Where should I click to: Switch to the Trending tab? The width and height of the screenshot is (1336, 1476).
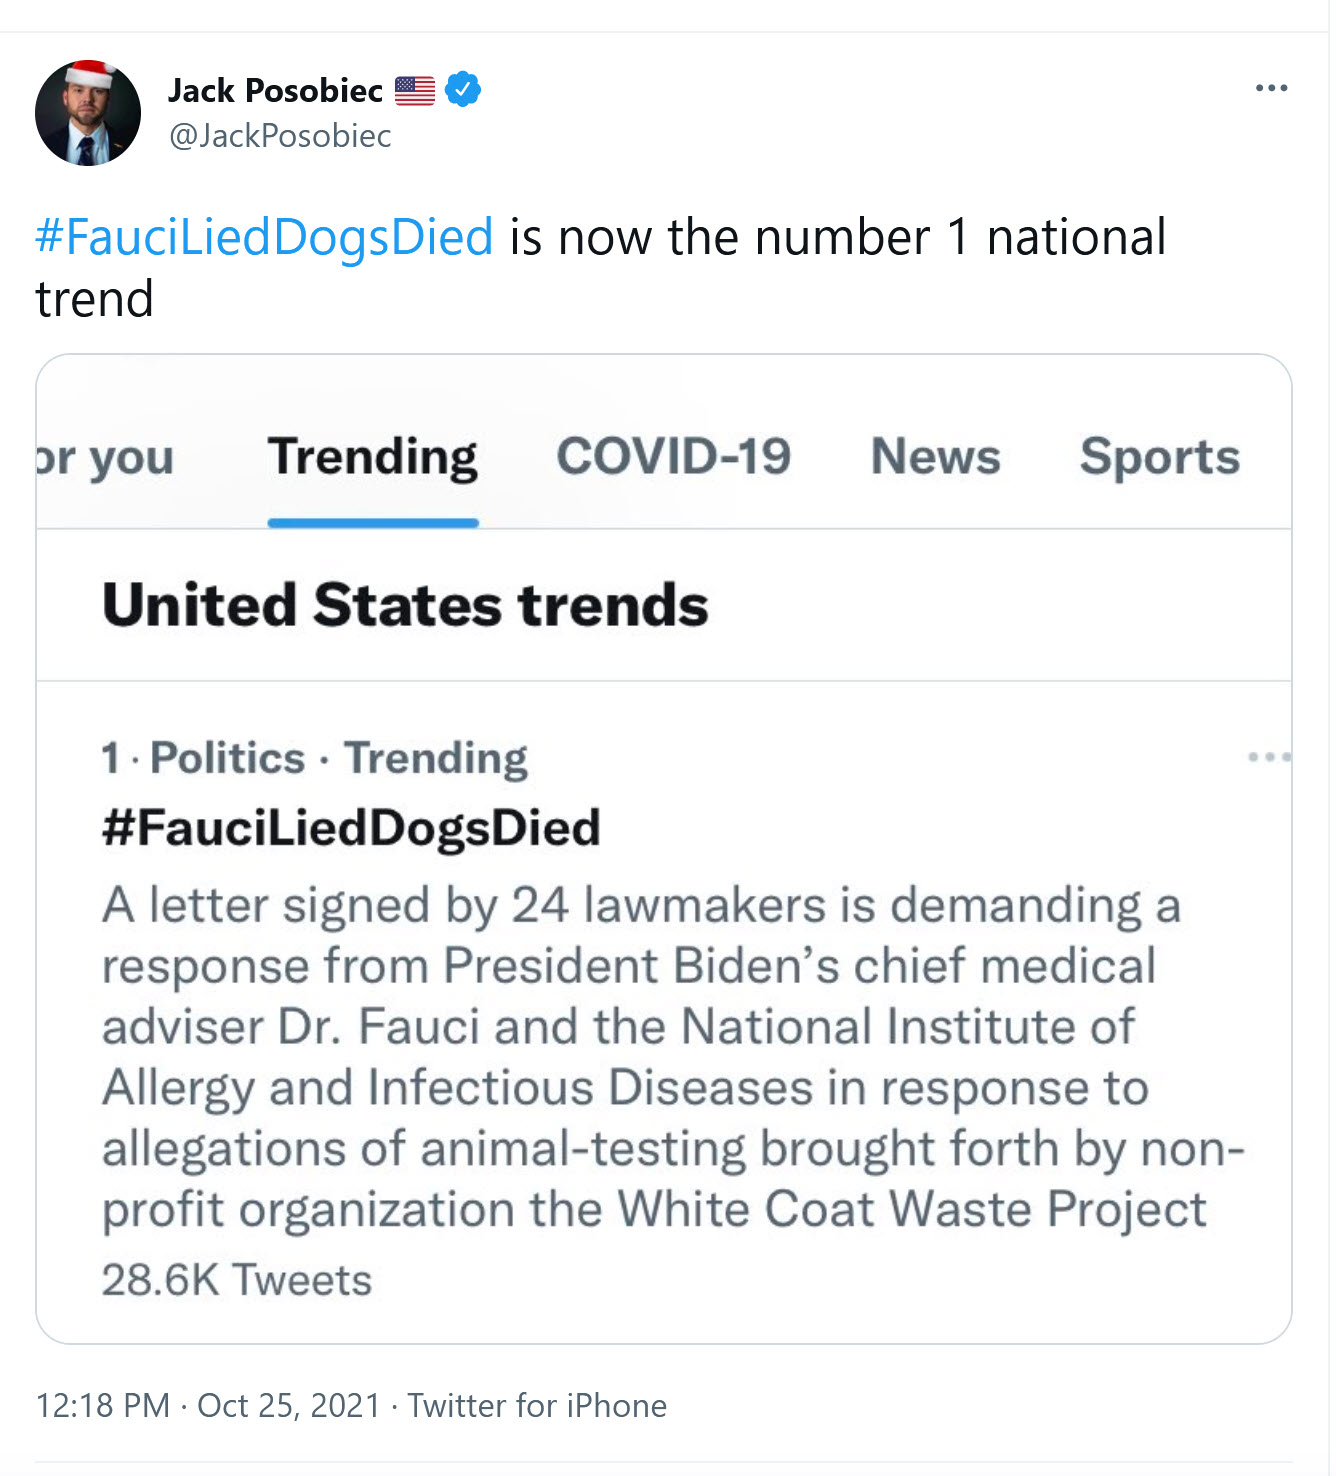(373, 457)
